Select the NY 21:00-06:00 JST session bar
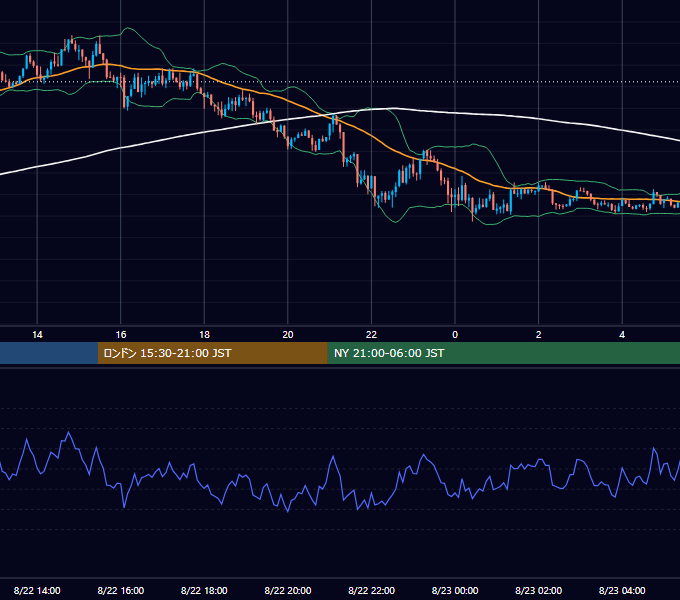This screenshot has height=600, width=680. coord(503,353)
